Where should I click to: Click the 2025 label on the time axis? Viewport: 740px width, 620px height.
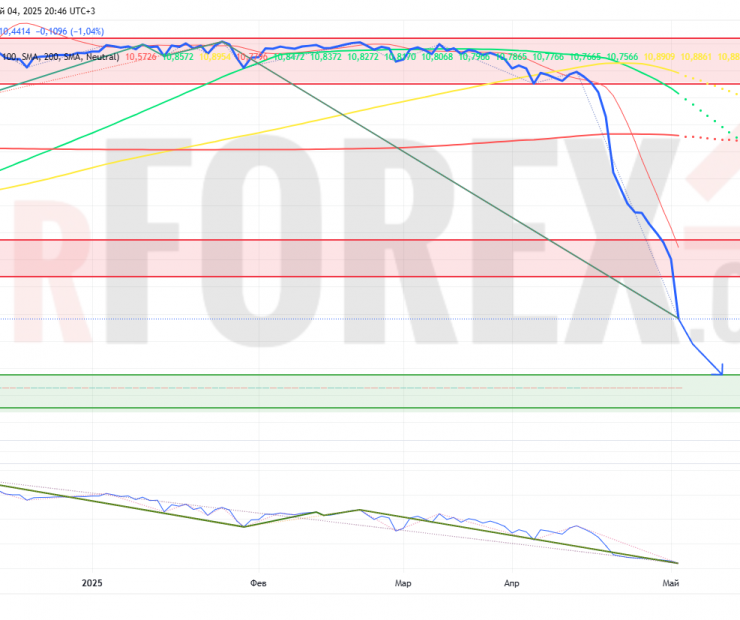pos(92,583)
